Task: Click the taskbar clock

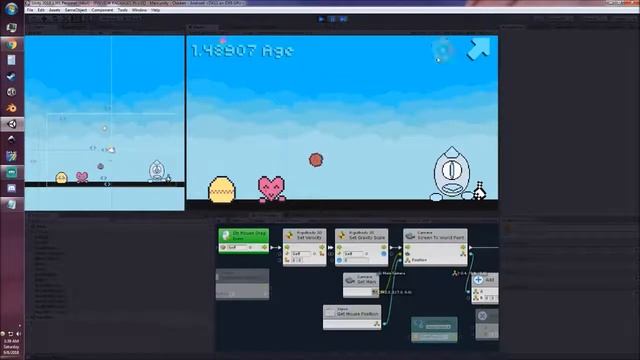Action: coord(11,347)
